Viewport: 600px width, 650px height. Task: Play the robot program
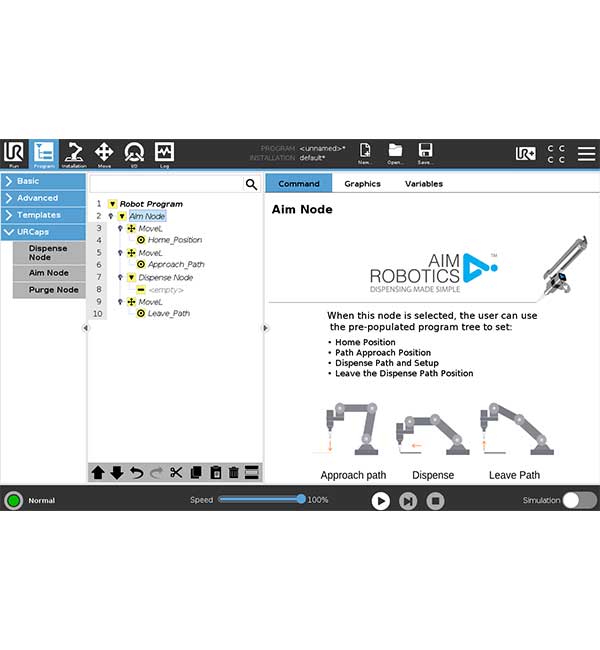point(381,501)
